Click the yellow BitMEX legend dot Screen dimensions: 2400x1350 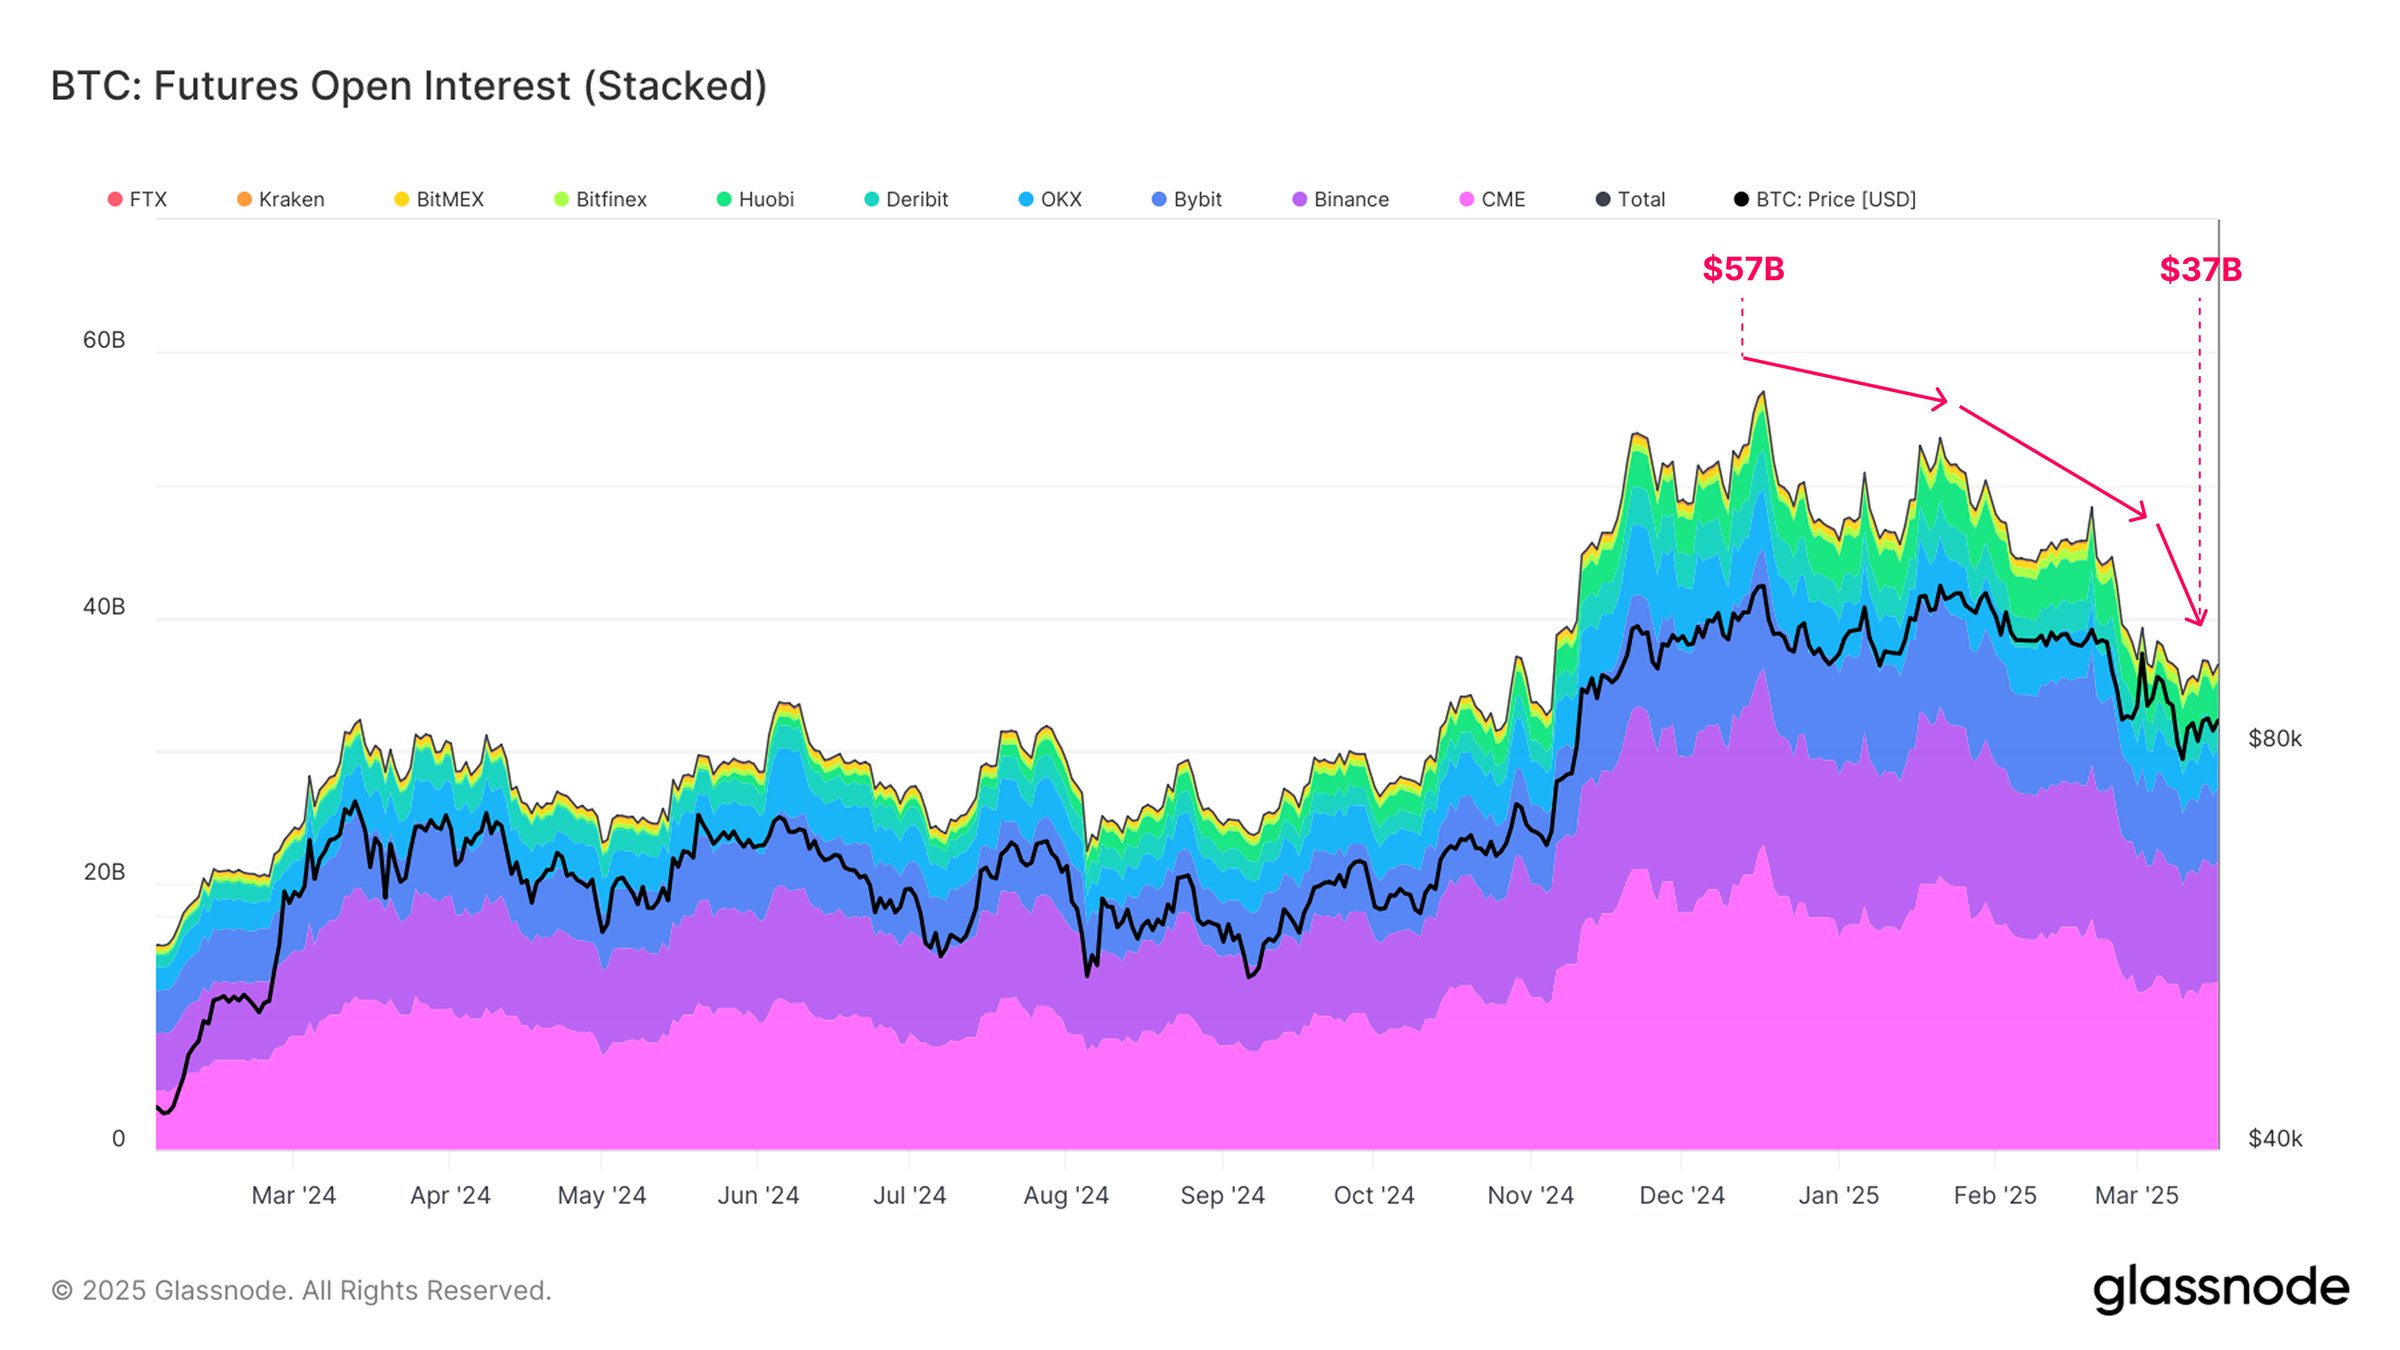[x=402, y=199]
